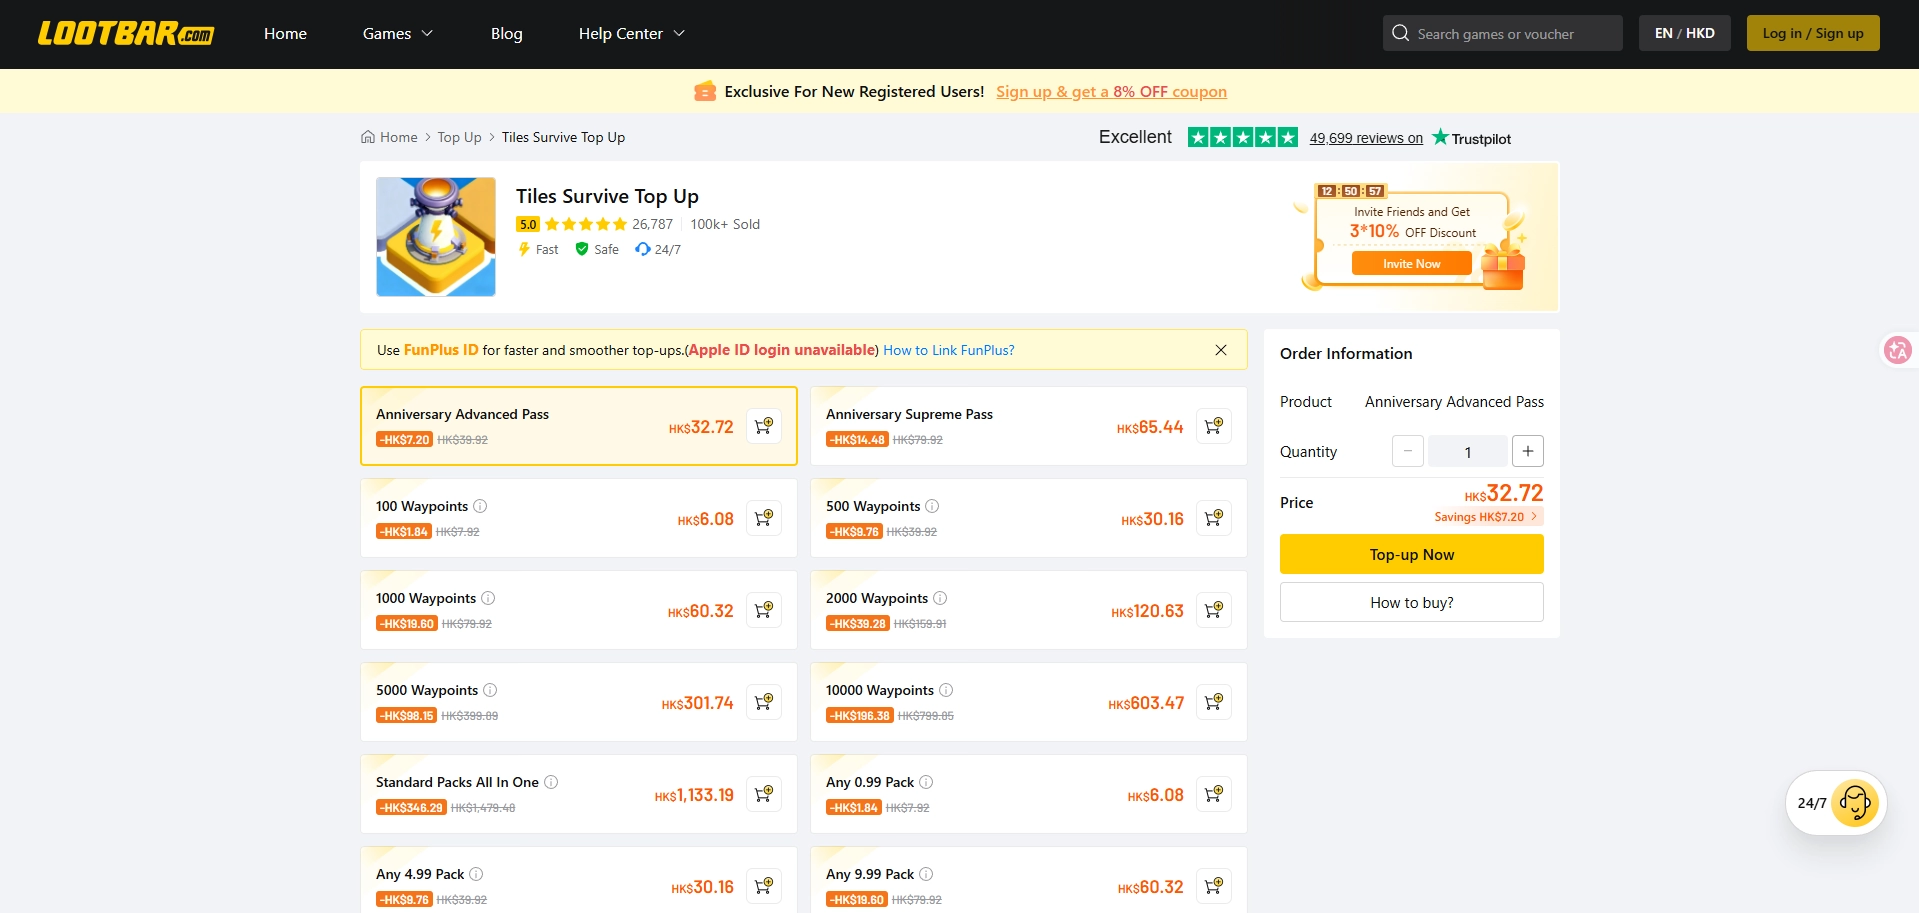
Task: Open the 24/7 customer support chat
Action: point(1836,803)
